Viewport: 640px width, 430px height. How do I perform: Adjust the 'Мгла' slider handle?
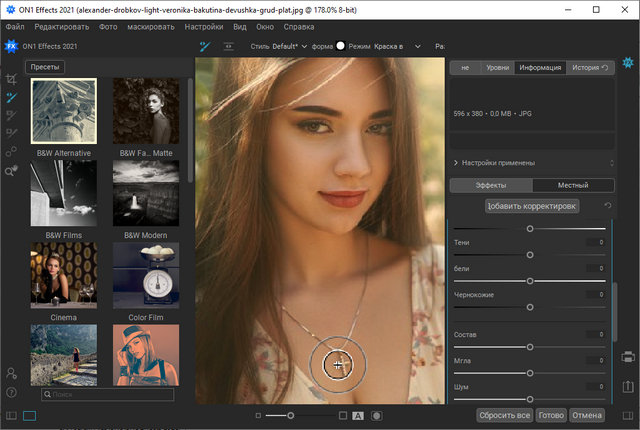click(x=529, y=373)
